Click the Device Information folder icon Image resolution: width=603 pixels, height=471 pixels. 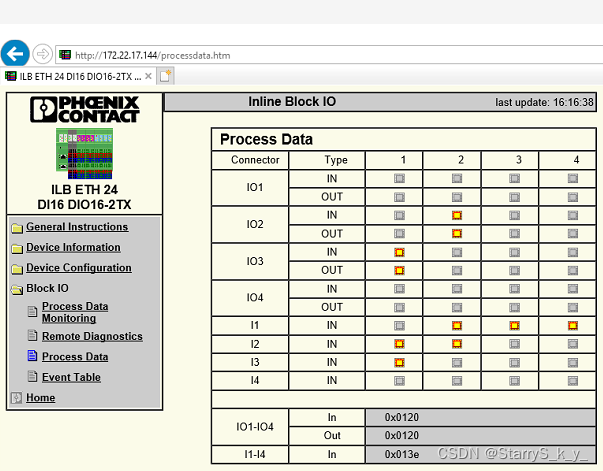17,248
